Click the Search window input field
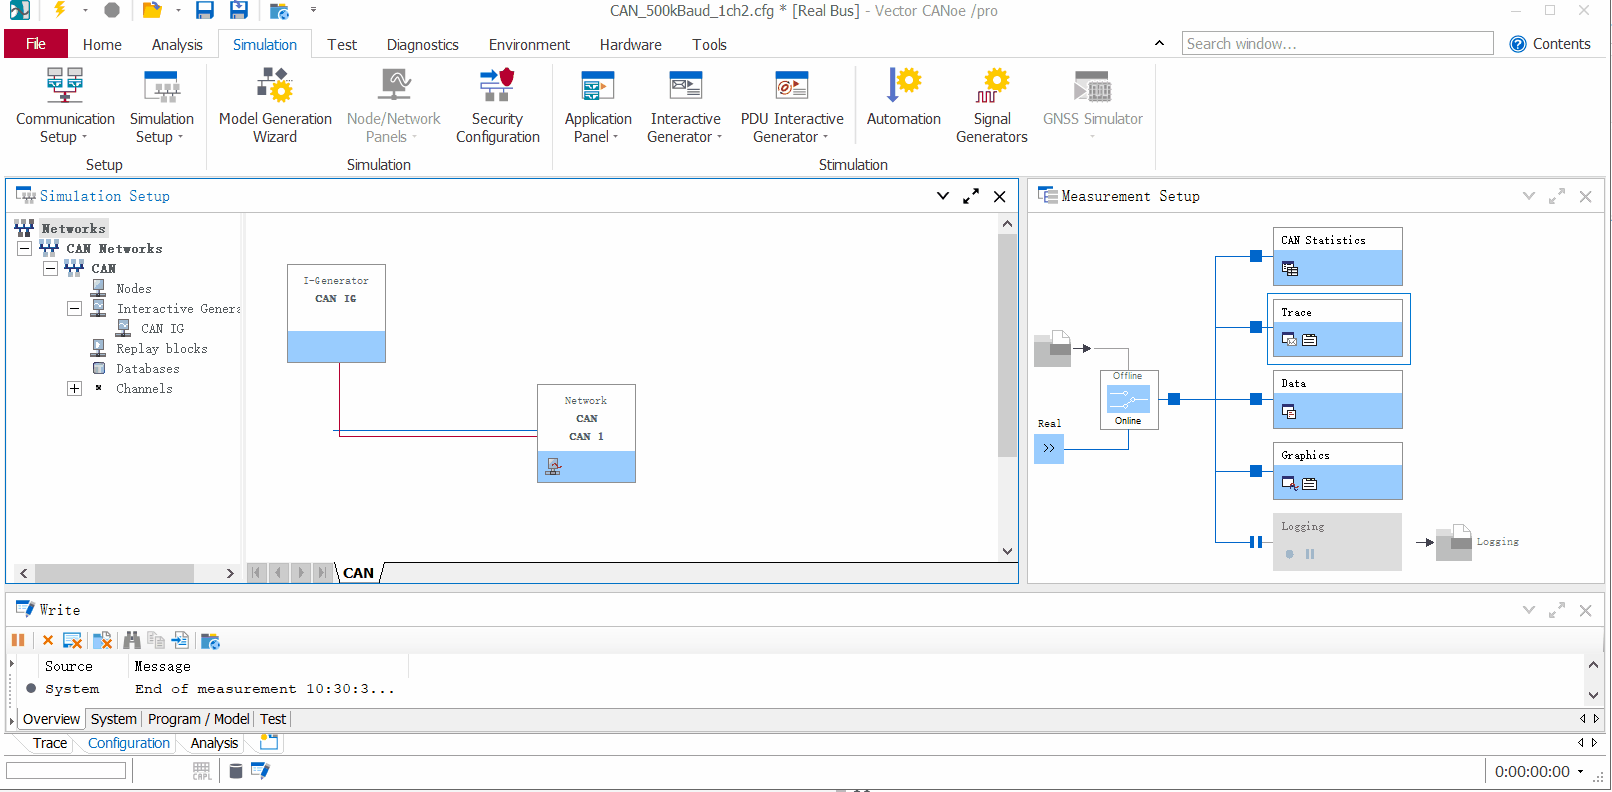This screenshot has width=1612, height=792. click(x=1337, y=44)
